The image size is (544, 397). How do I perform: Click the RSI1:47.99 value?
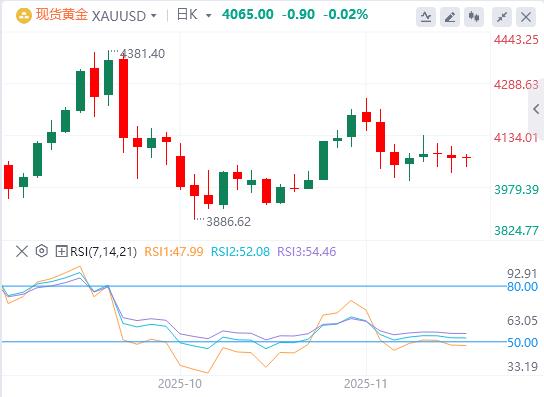(x=174, y=252)
